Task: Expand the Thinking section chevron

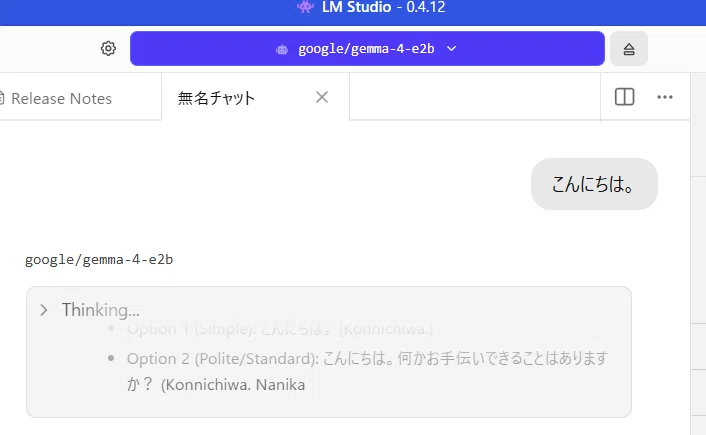Action: click(44, 310)
